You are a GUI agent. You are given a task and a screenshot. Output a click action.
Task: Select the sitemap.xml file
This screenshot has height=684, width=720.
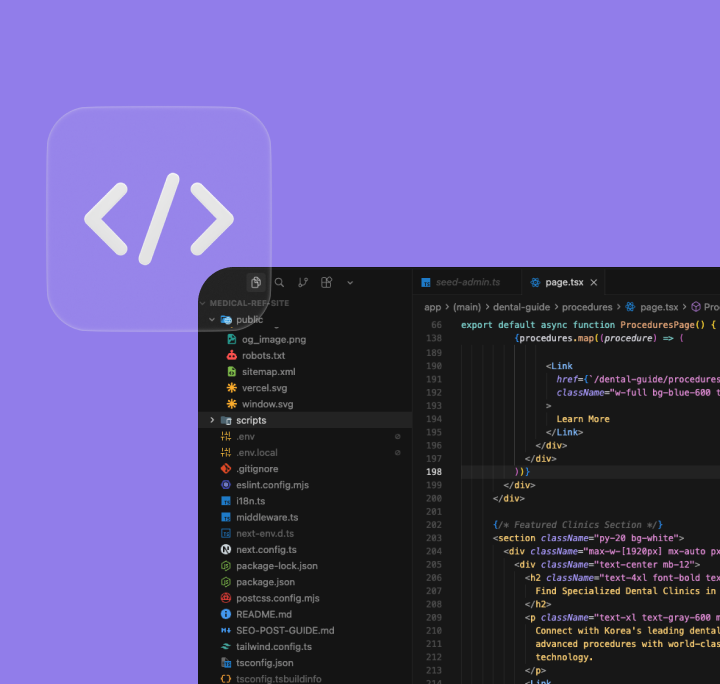click(x=268, y=371)
